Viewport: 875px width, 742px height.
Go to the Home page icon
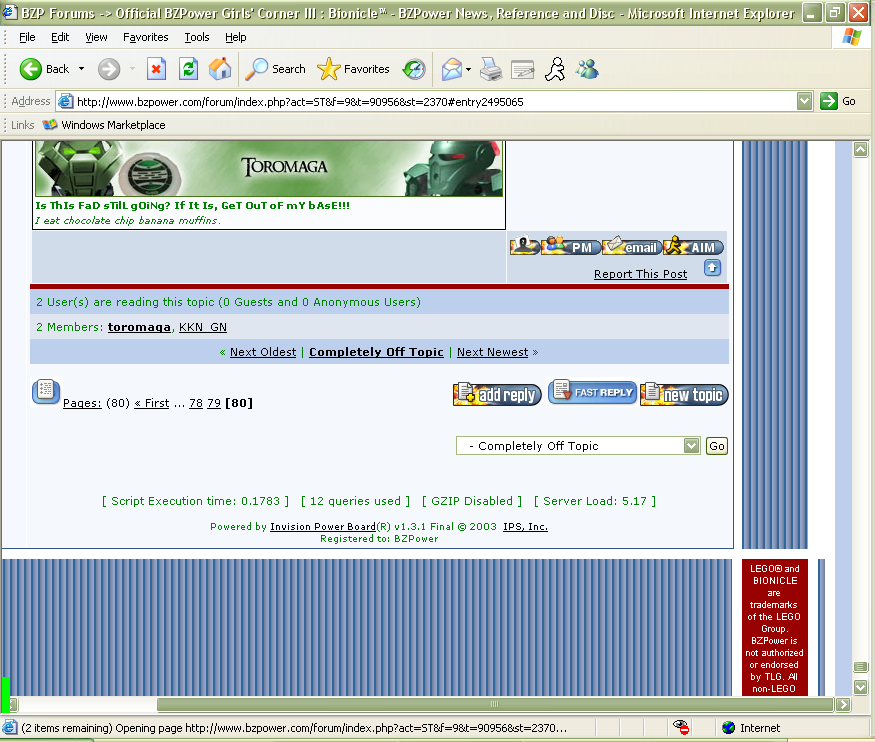click(220, 69)
